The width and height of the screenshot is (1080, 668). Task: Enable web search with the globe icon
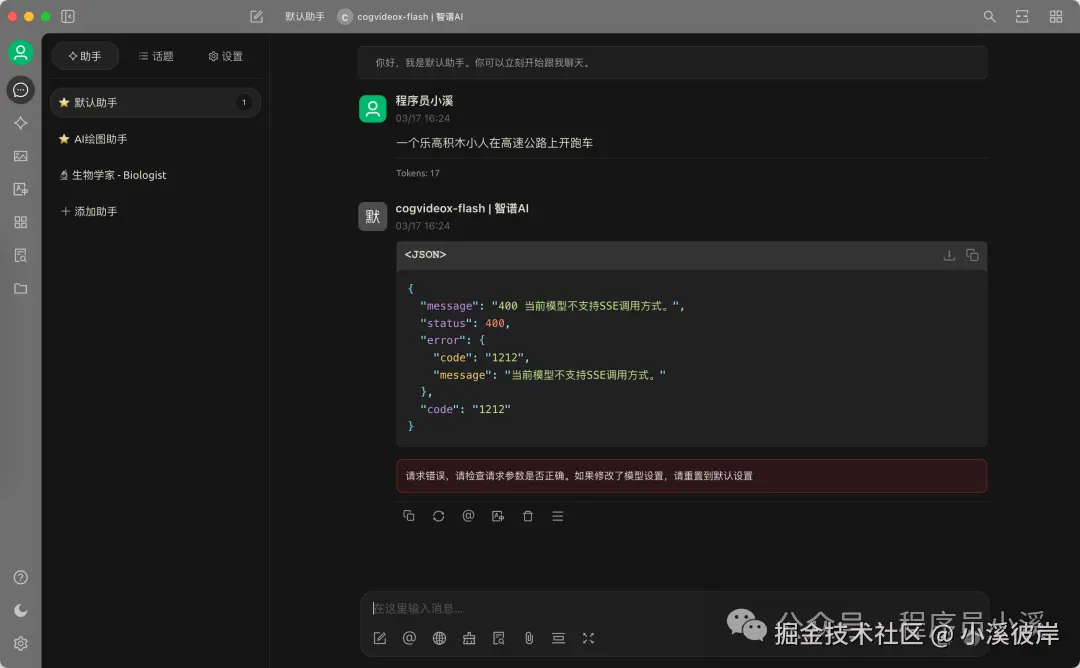tap(439, 638)
